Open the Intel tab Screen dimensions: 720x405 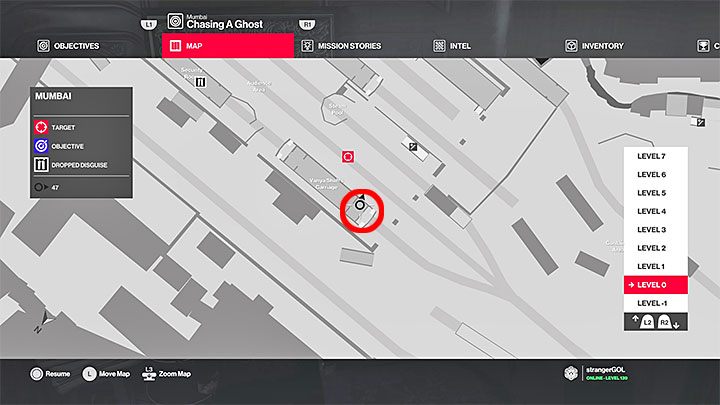452,46
